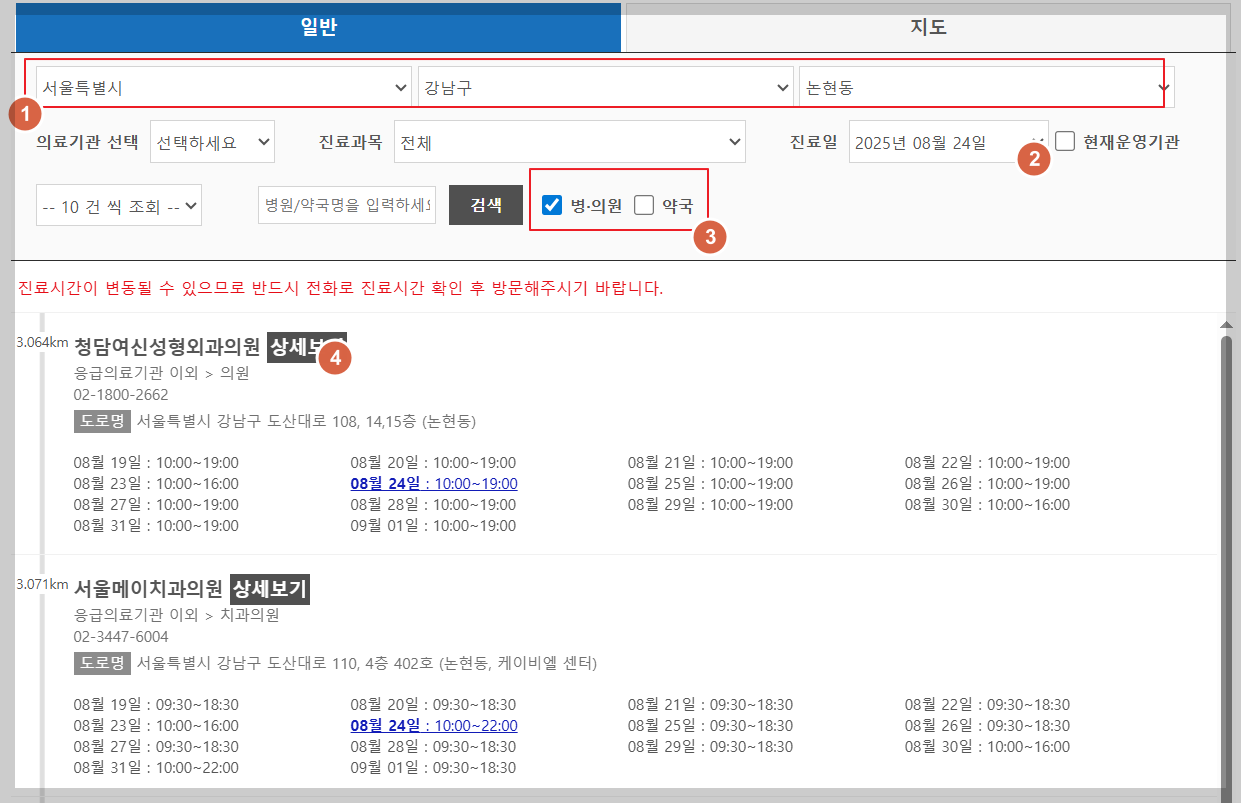1241x803 pixels.
Task: Check the 약국 checkbox
Action: click(x=644, y=205)
